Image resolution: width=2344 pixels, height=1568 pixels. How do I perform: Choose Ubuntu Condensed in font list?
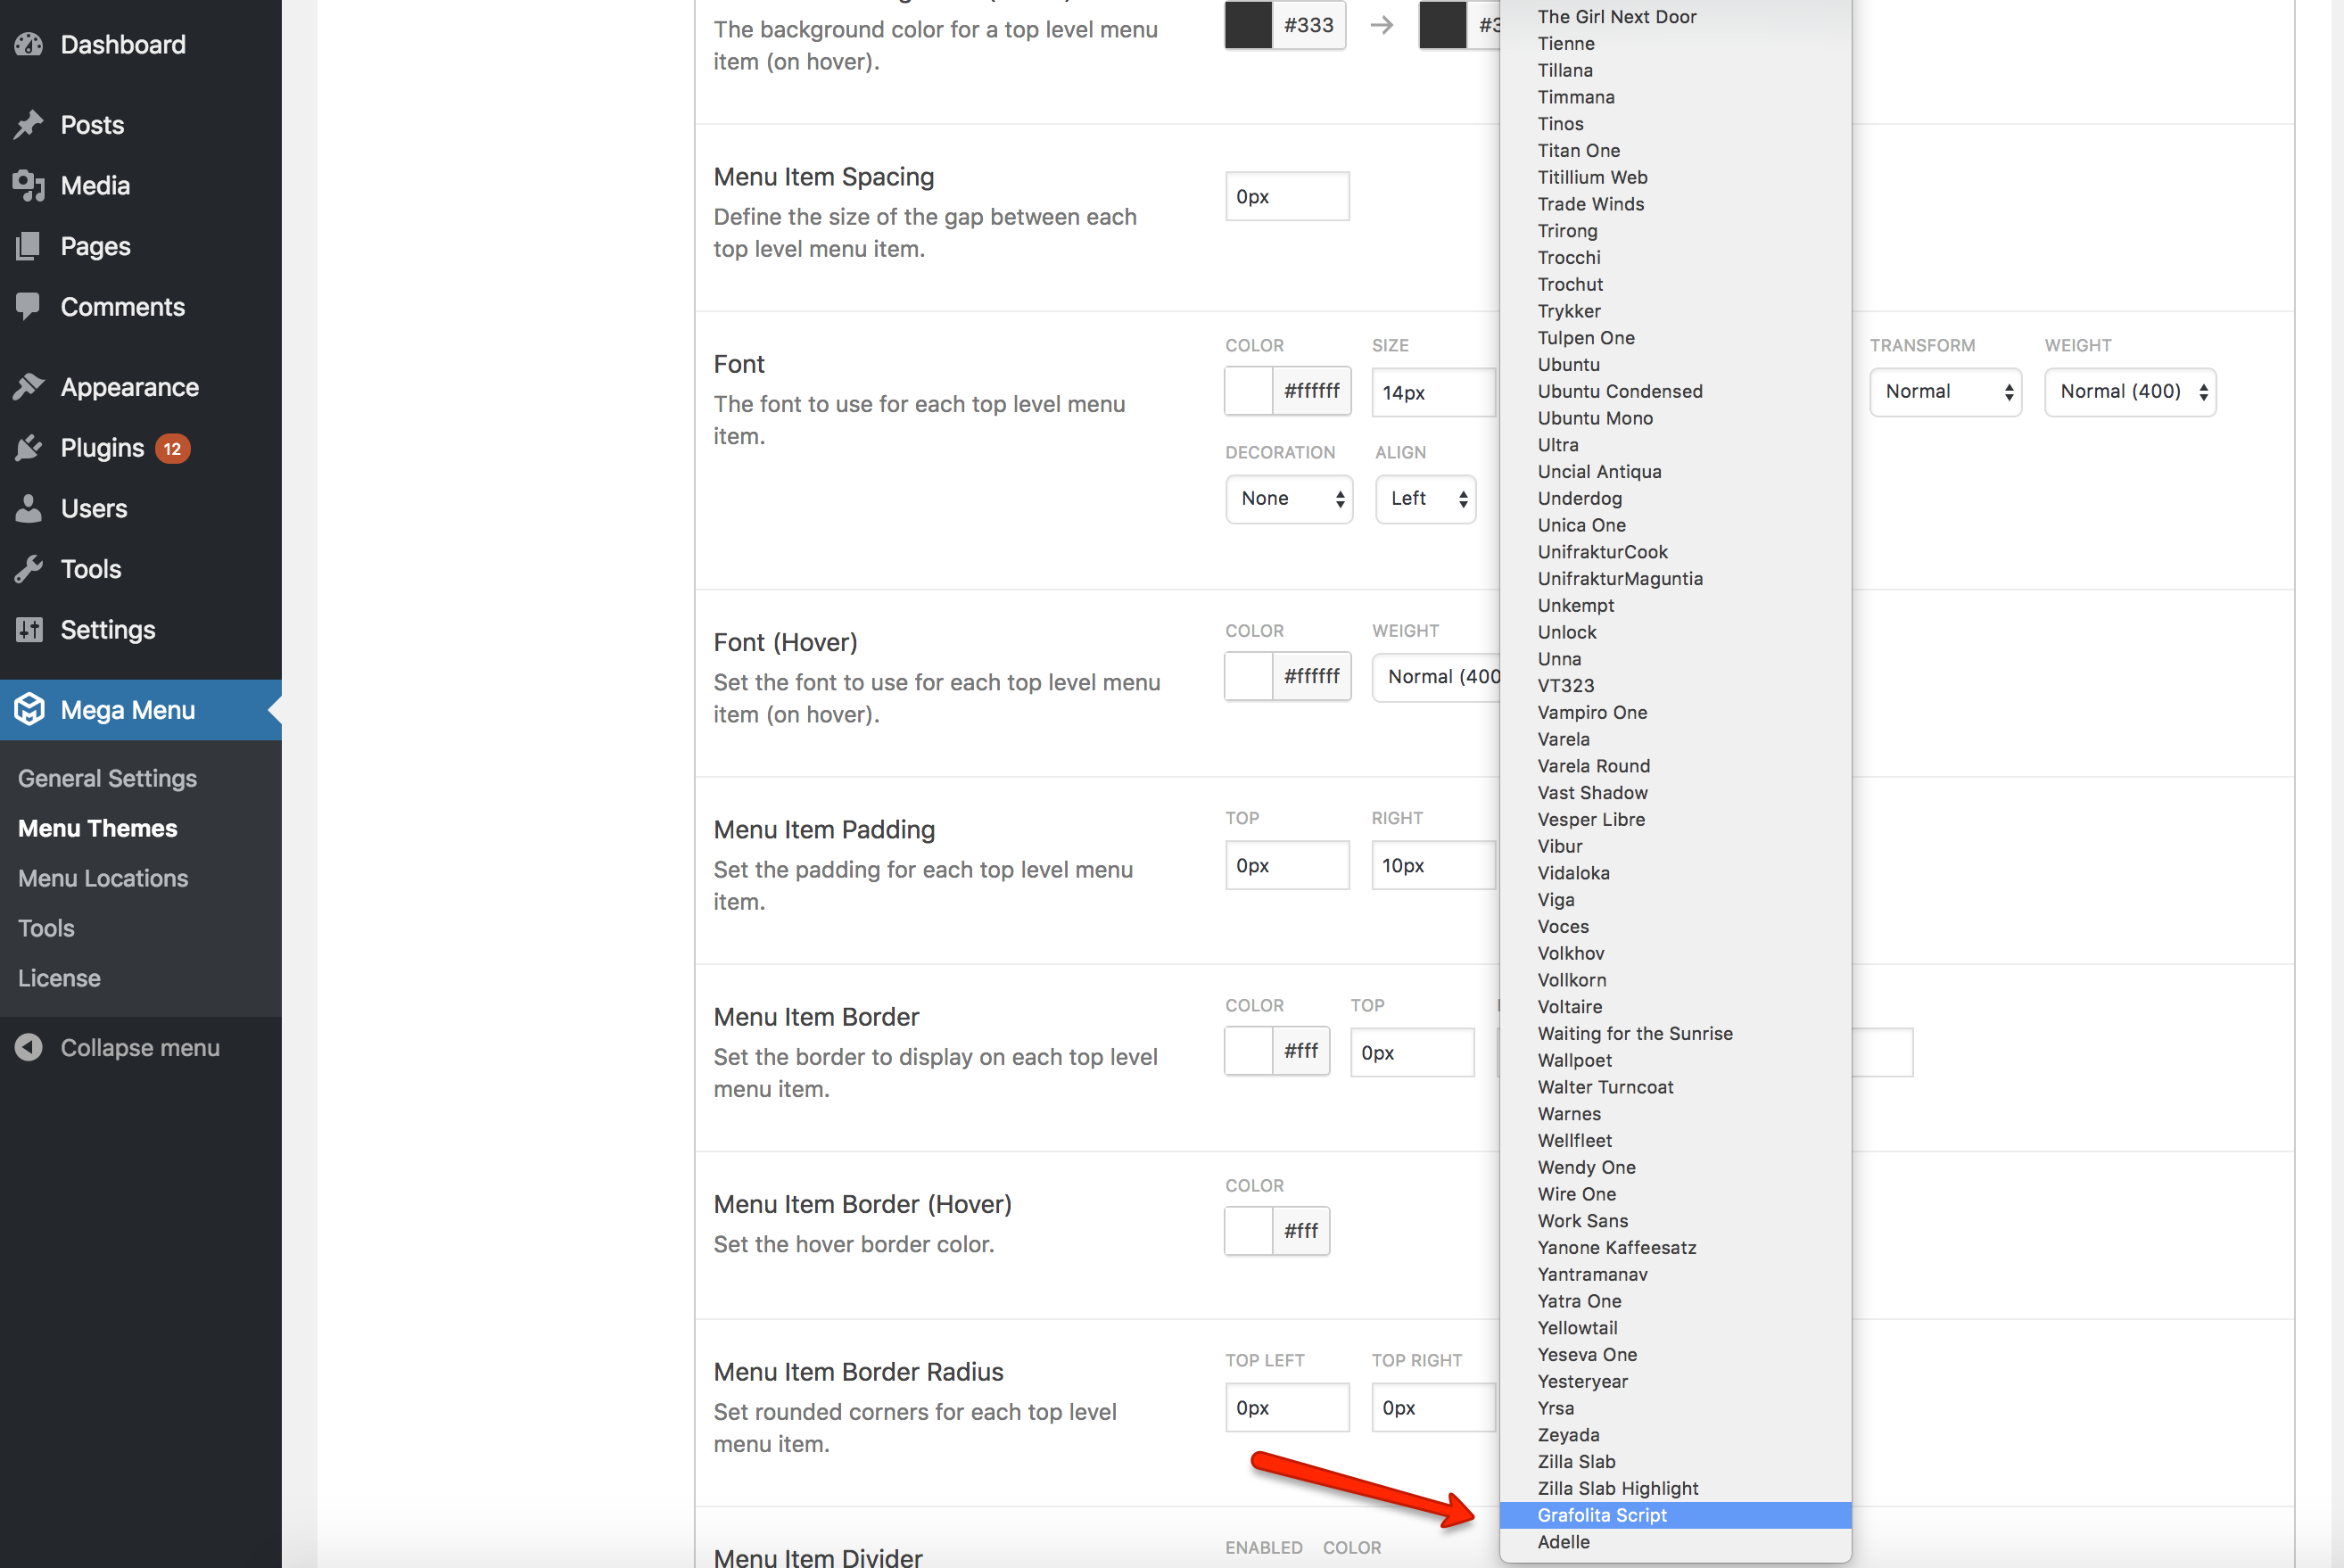(1619, 392)
